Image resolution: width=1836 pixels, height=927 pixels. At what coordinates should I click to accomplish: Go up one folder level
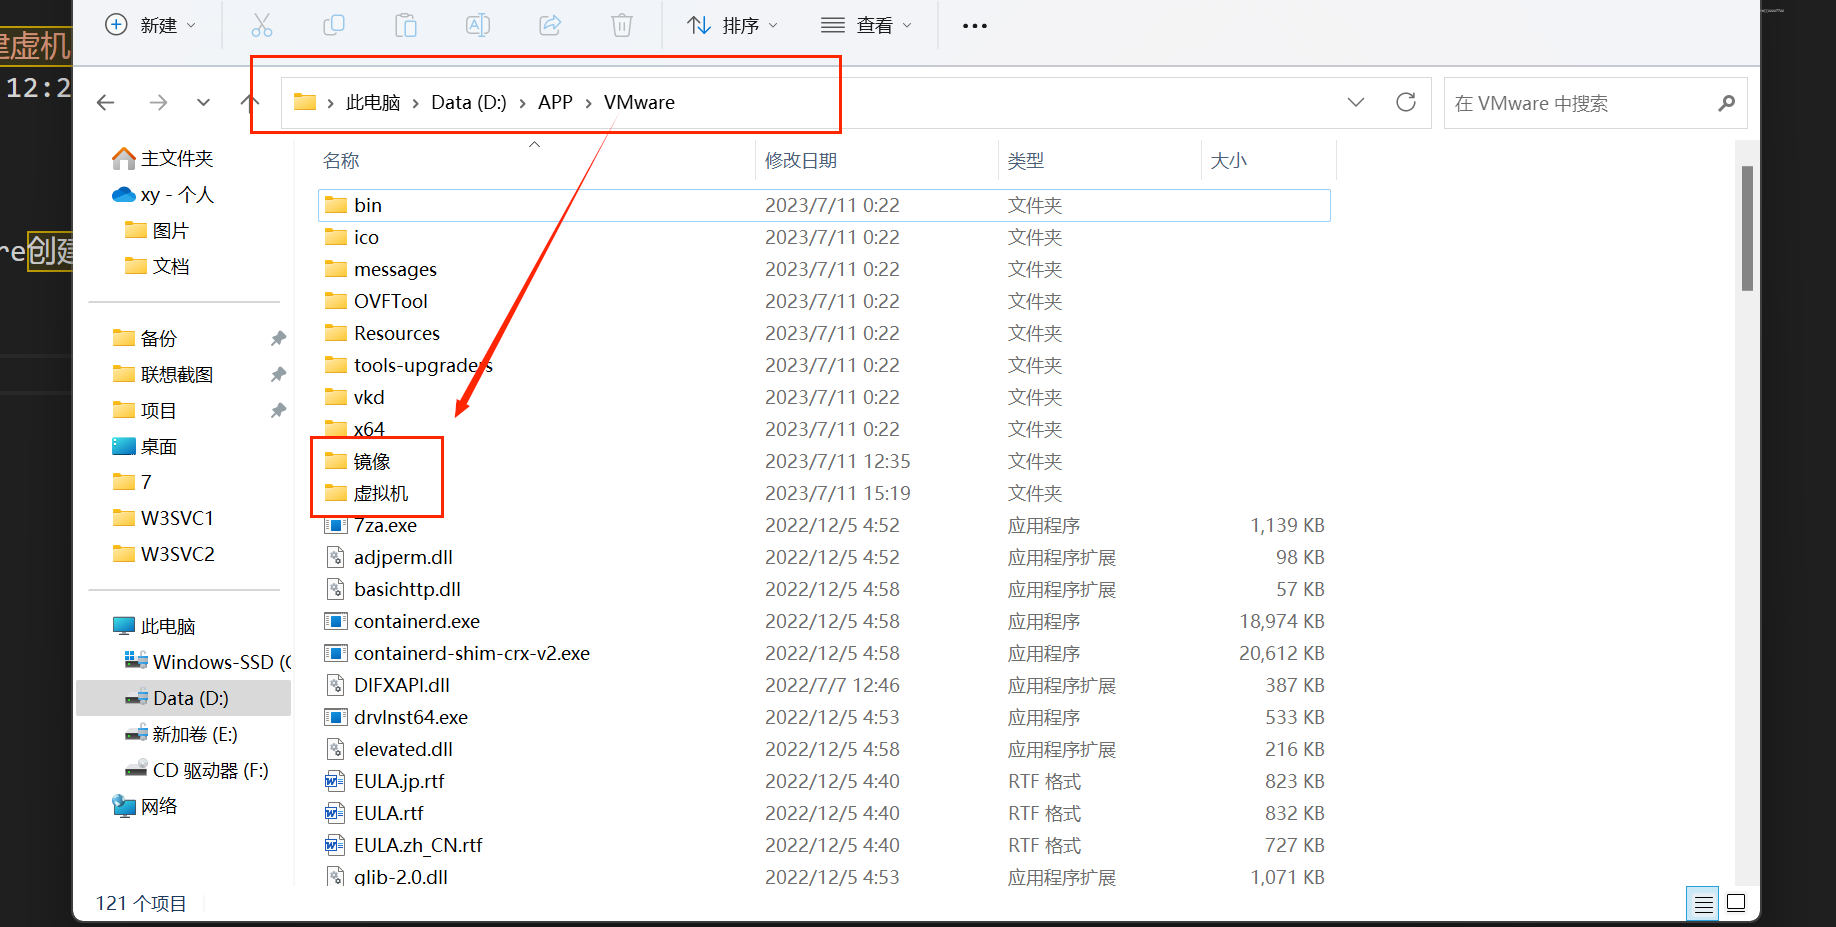click(x=250, y=102)
